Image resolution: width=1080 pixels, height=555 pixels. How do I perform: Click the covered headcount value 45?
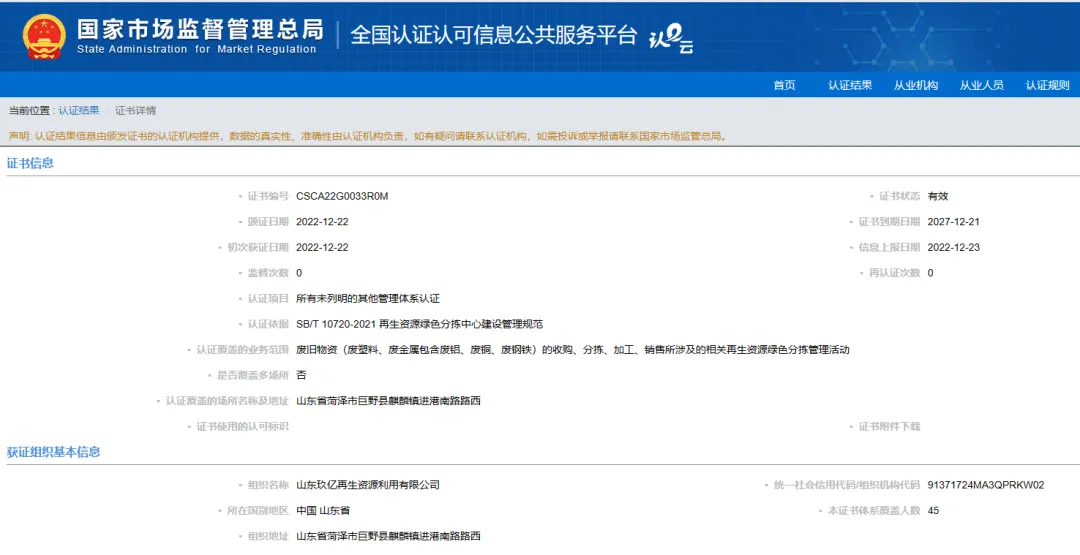933,510
